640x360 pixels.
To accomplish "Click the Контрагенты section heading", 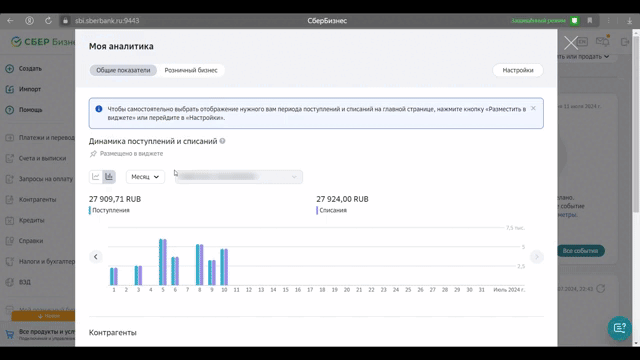I will [113, 333].
